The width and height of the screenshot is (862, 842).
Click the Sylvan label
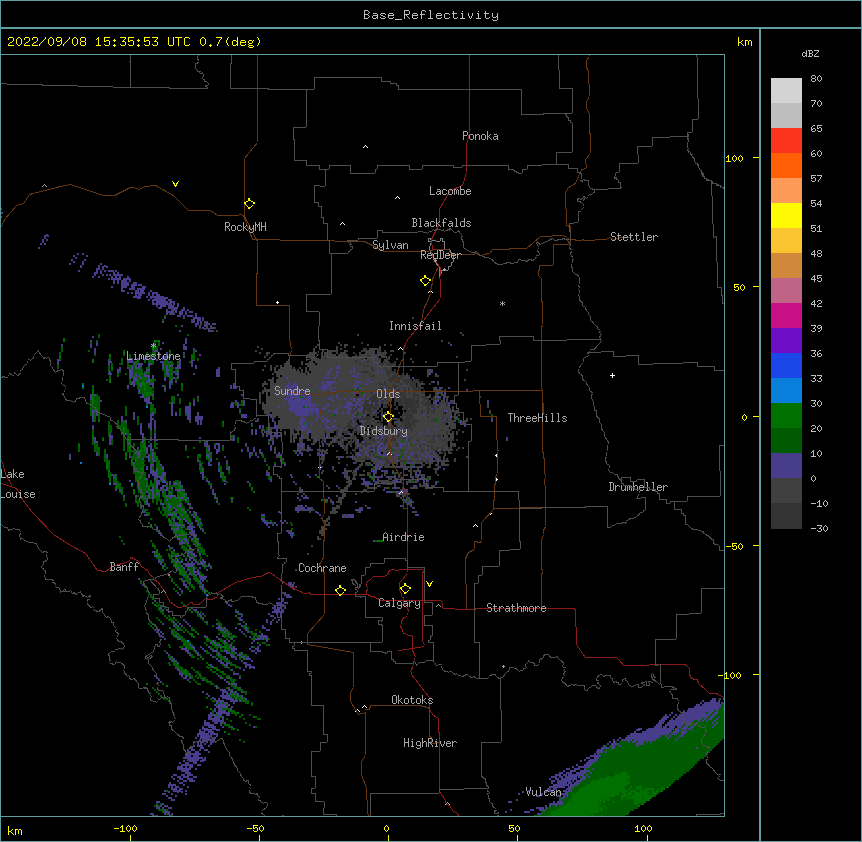(390, 245)
